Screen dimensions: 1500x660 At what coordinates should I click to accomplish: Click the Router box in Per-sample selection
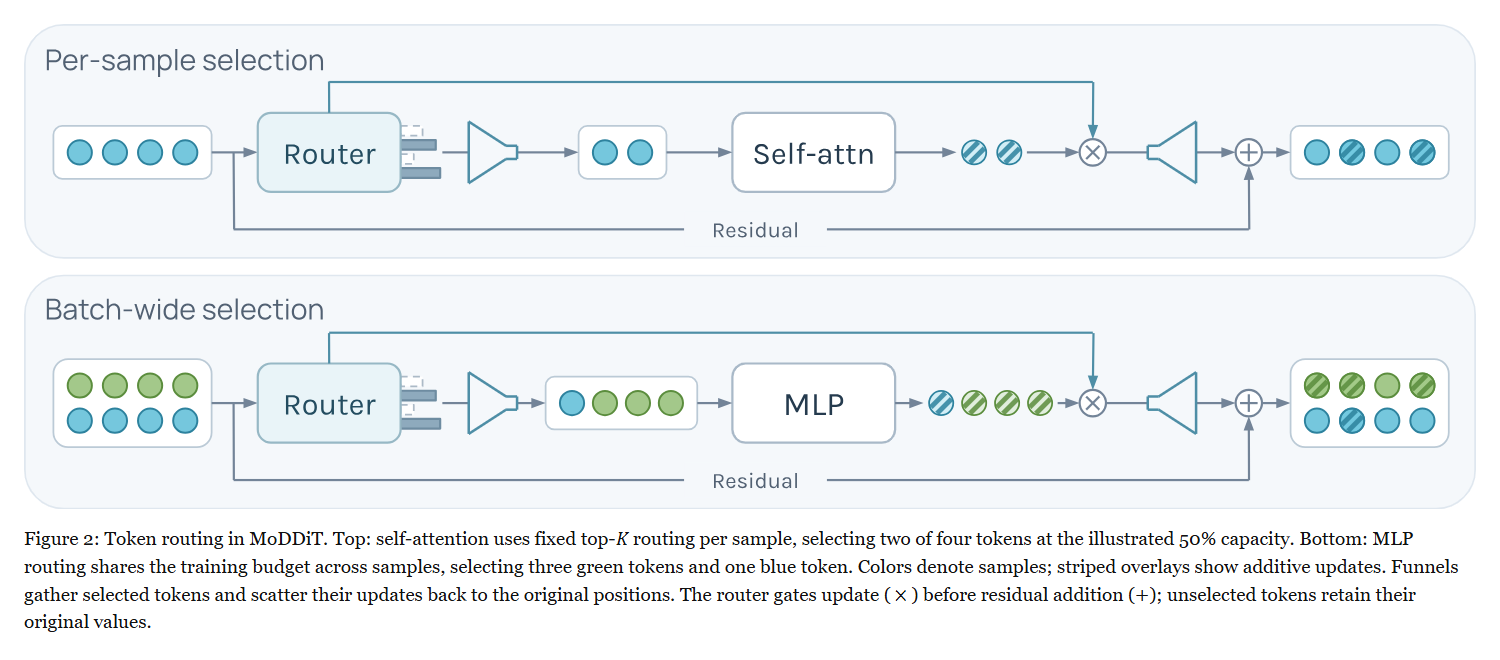(330, 153)
